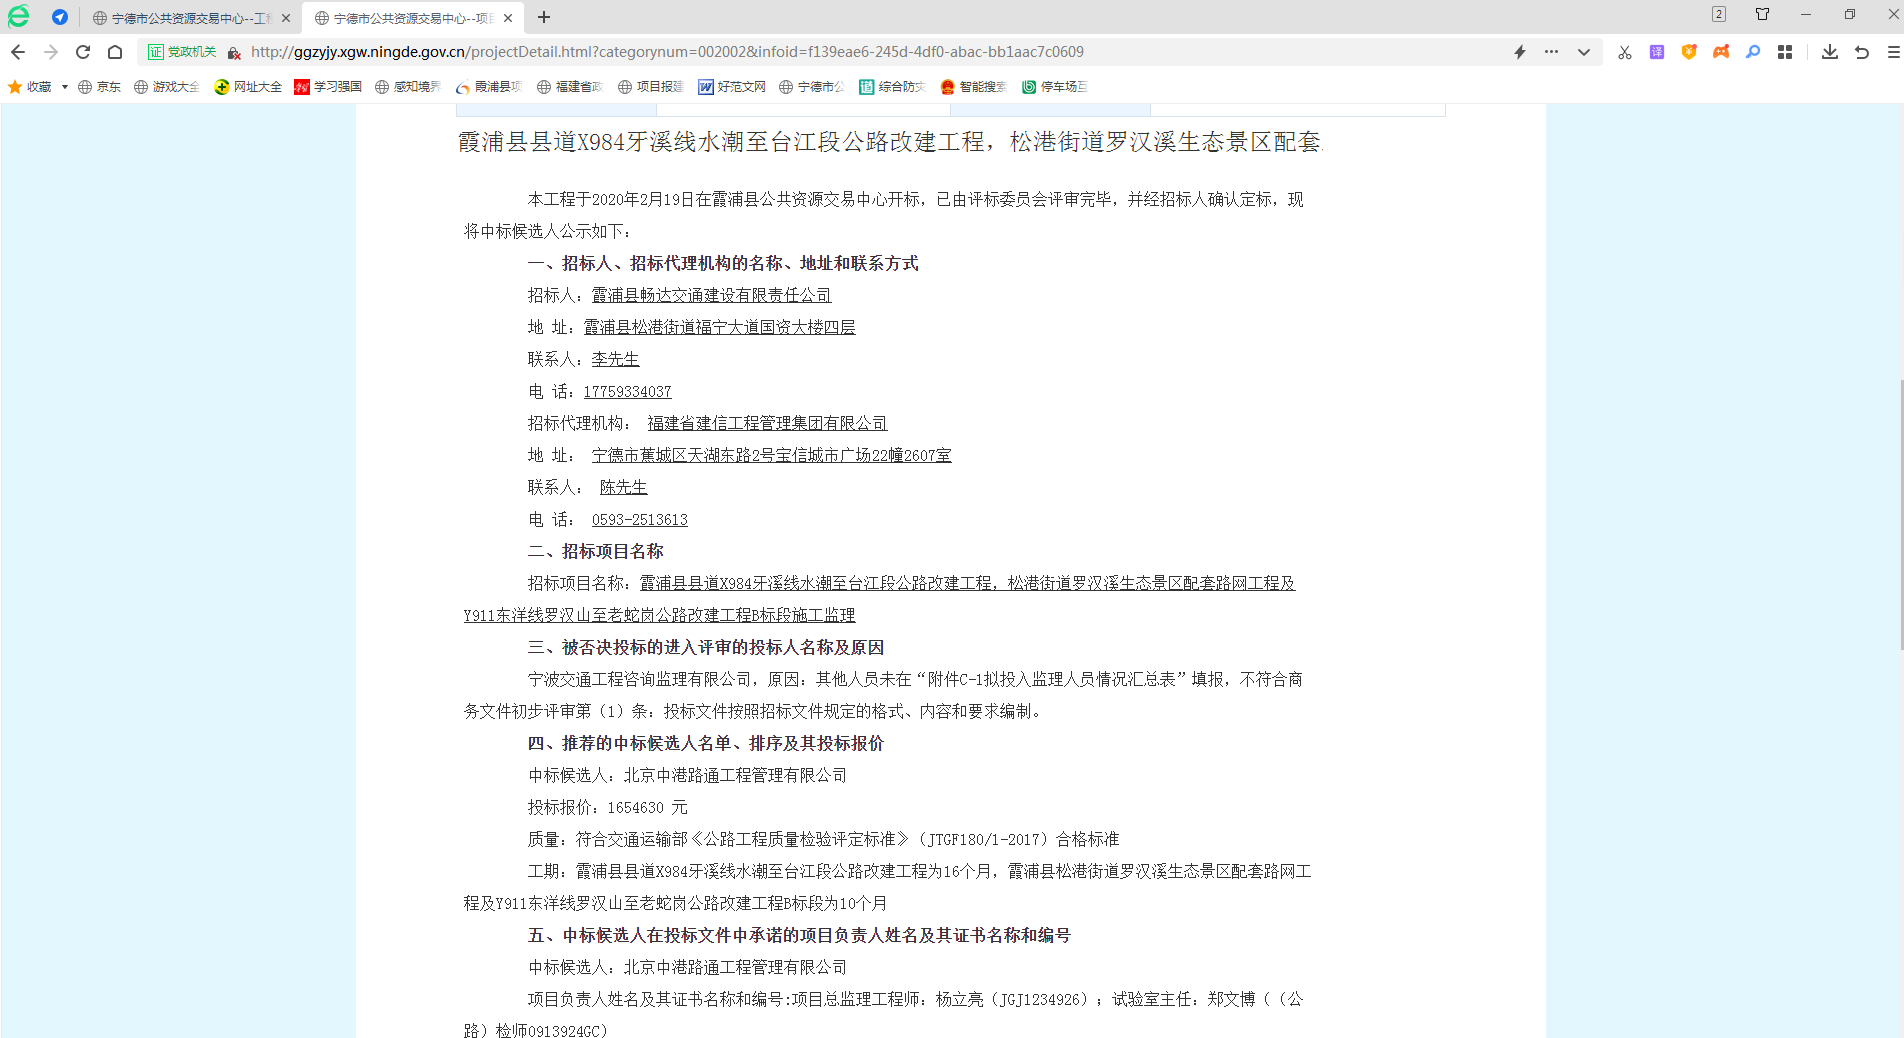This screenshot has height=1038, width=1904.
Task: Open the 霞浦县项 bookmark
Action: (x=489, y=87)
